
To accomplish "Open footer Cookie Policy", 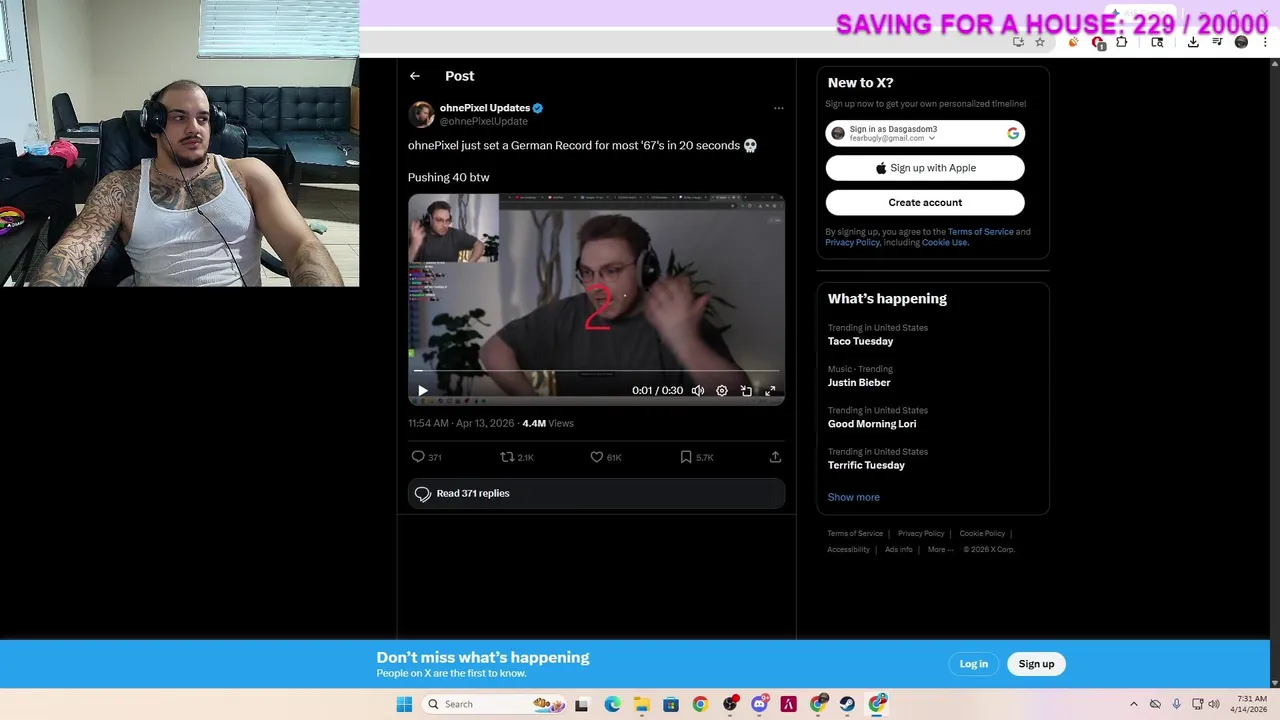I will pos(982,534).
